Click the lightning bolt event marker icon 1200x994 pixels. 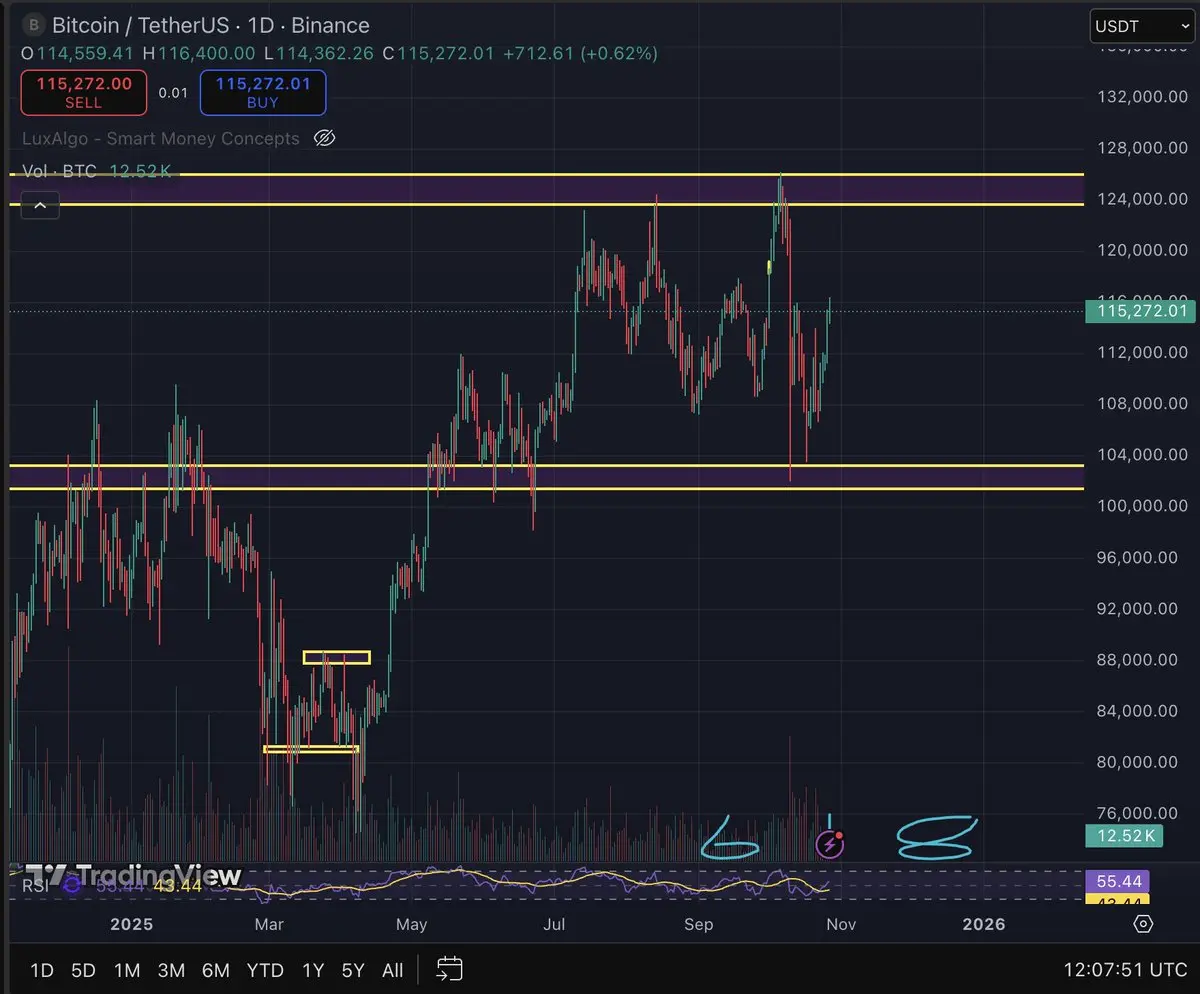pos(830,845)
